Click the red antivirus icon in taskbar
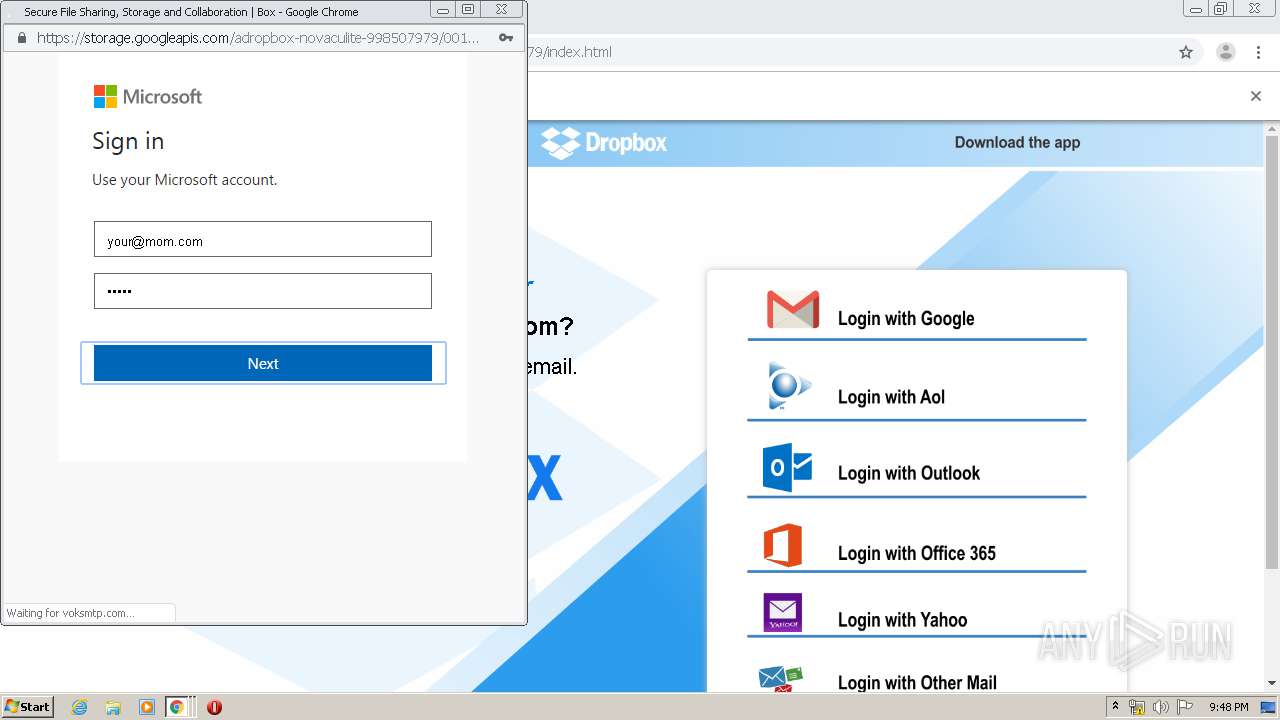Image resolution: width=1280 pixels, height=720 pixels. (x=214, y=707)
